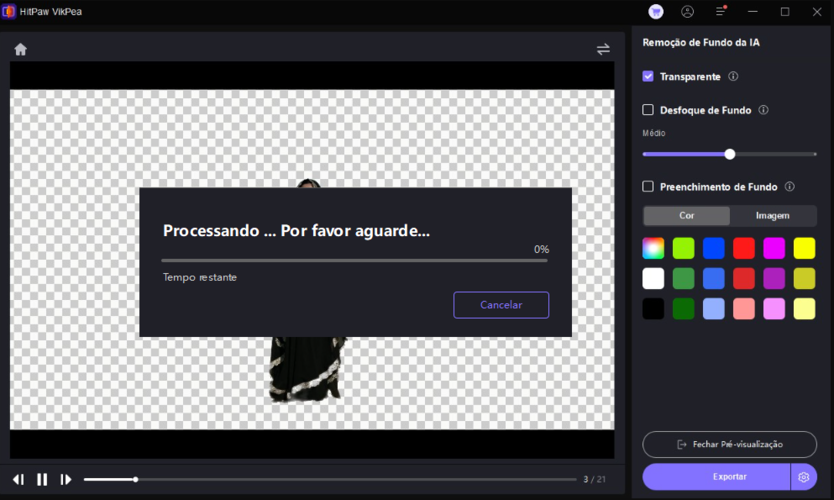Enable the Preenchimento de Fundo checkbox
This screenshot has height=500, width=834.
point(648,186)
